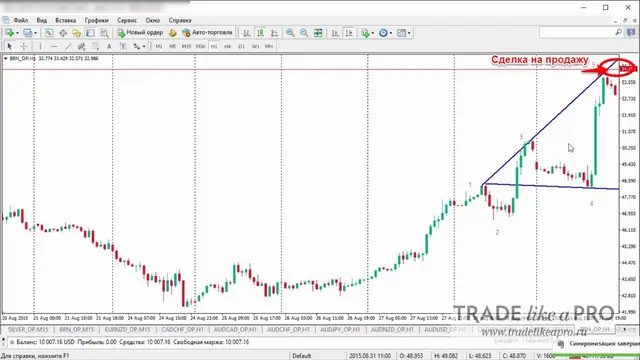640x360 pixels.
Task: Switch to AUDJPY_OP,H1 chart tab
Action: (340, 329)
